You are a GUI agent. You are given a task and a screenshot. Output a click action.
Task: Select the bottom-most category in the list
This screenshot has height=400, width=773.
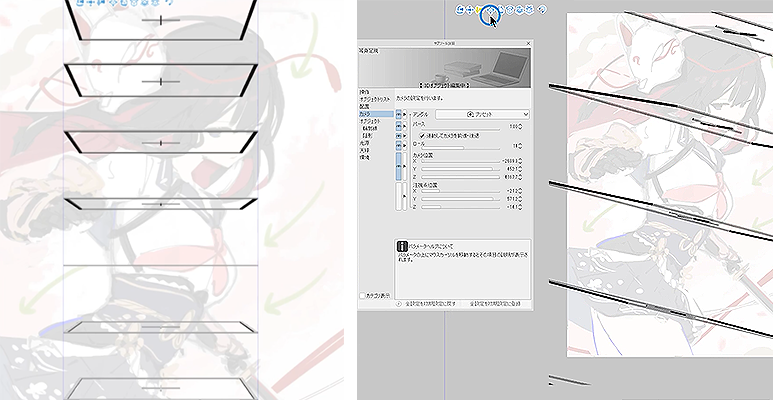point(364,157)
